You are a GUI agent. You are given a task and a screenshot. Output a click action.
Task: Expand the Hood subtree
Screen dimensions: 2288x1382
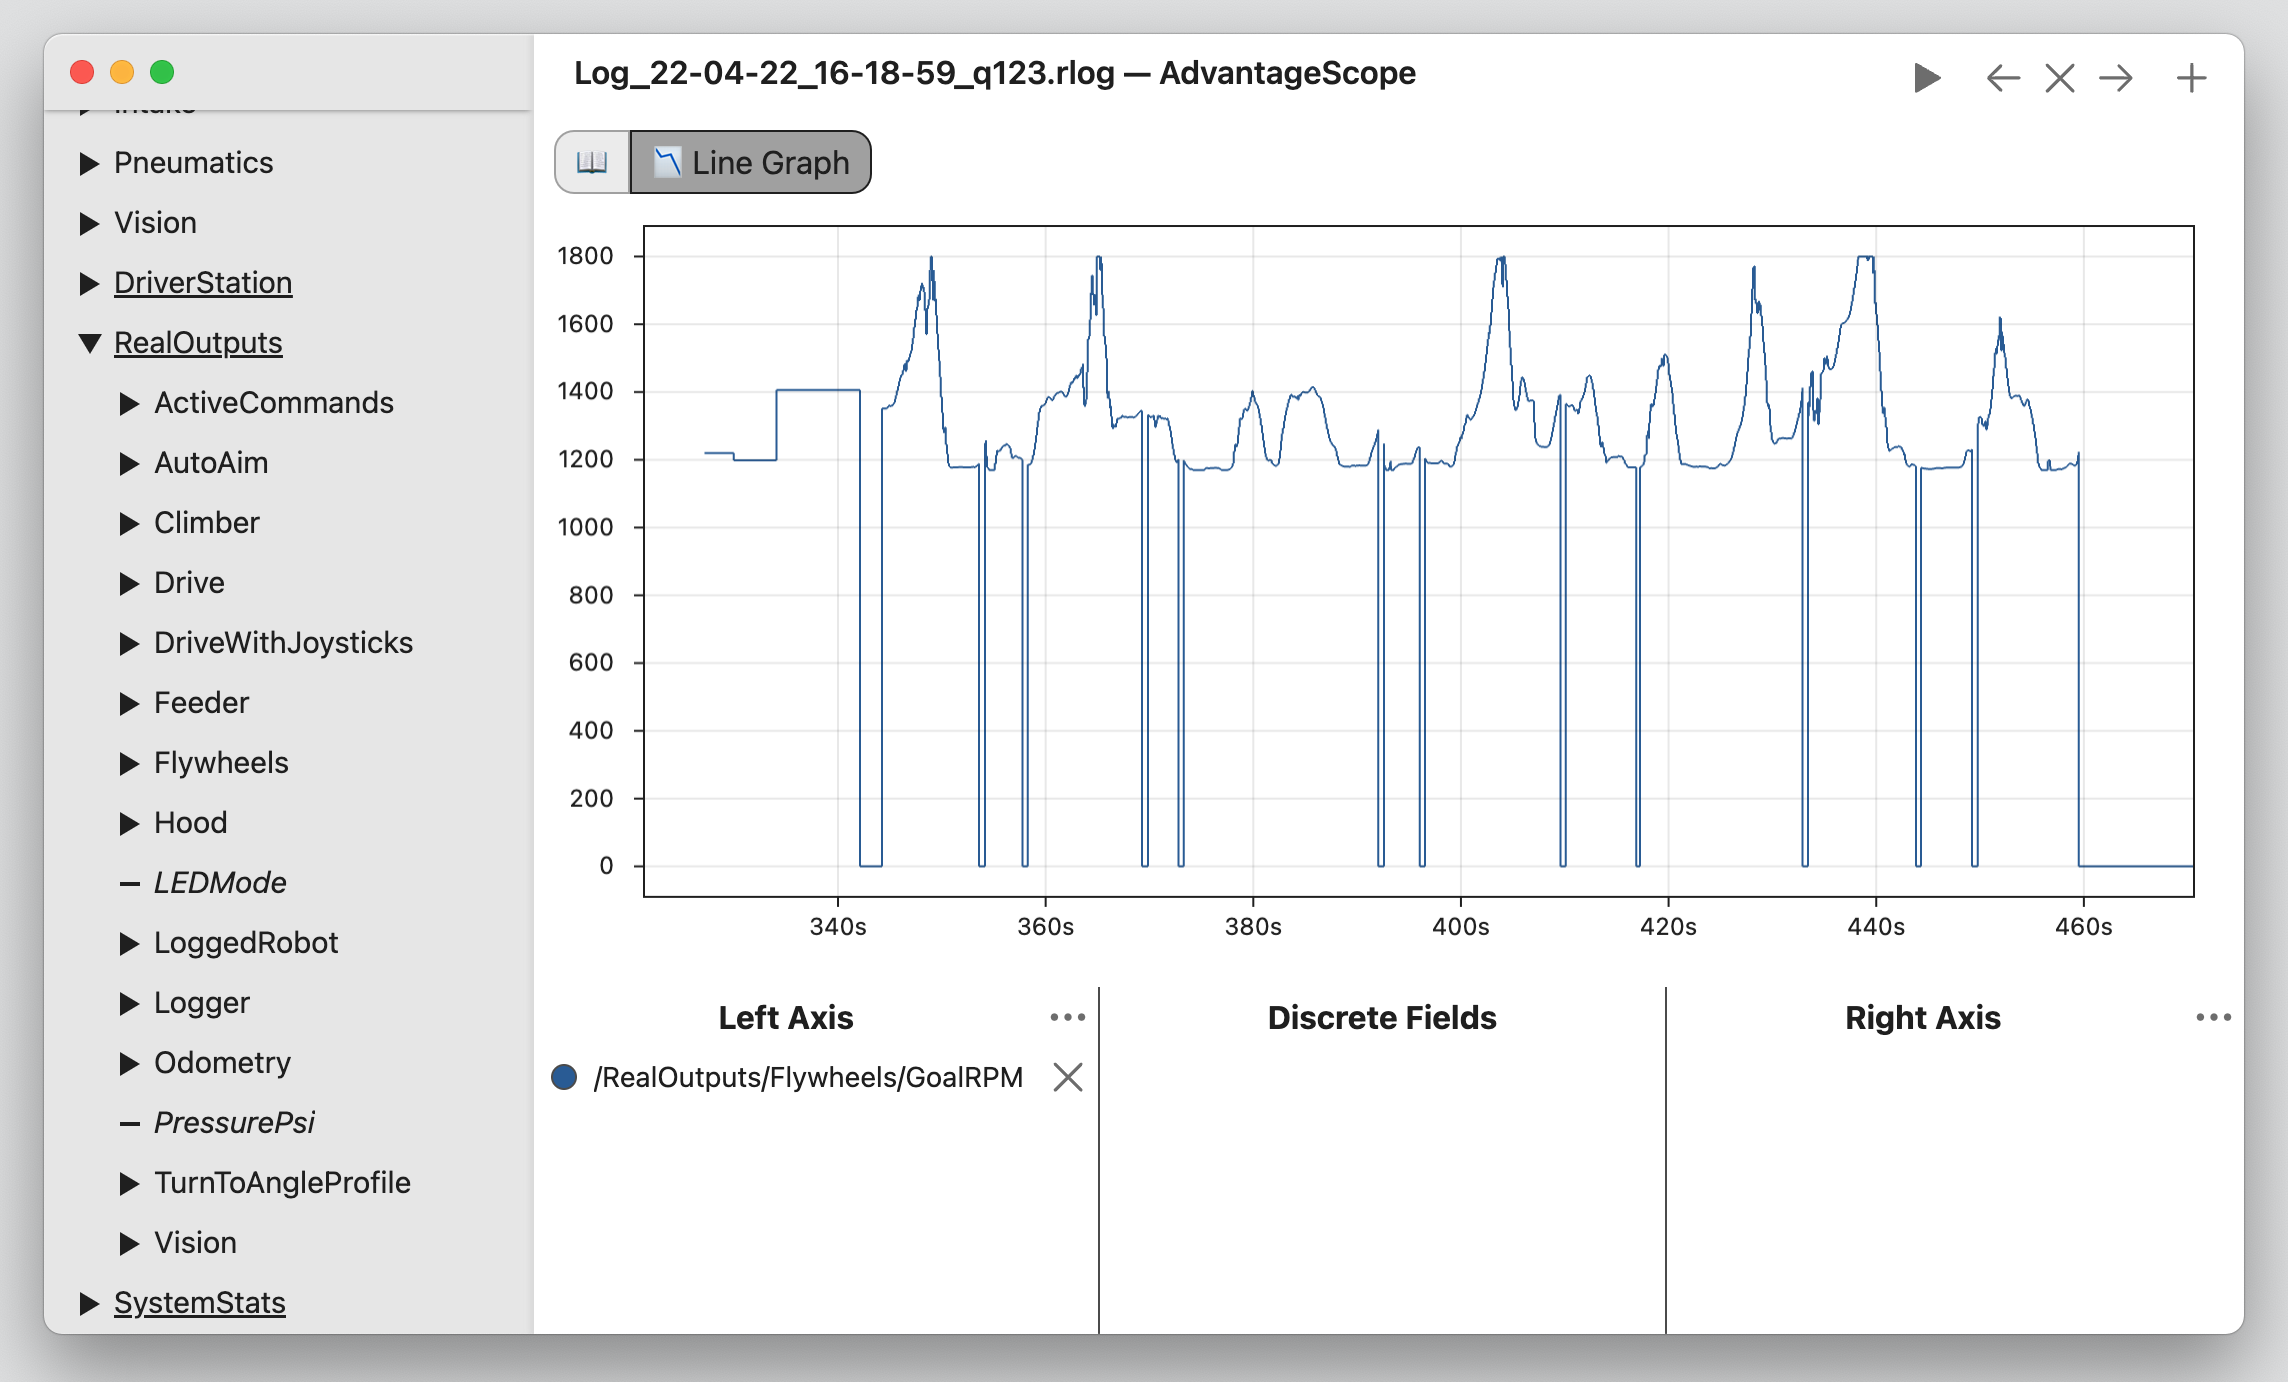[x=130, y=823]
